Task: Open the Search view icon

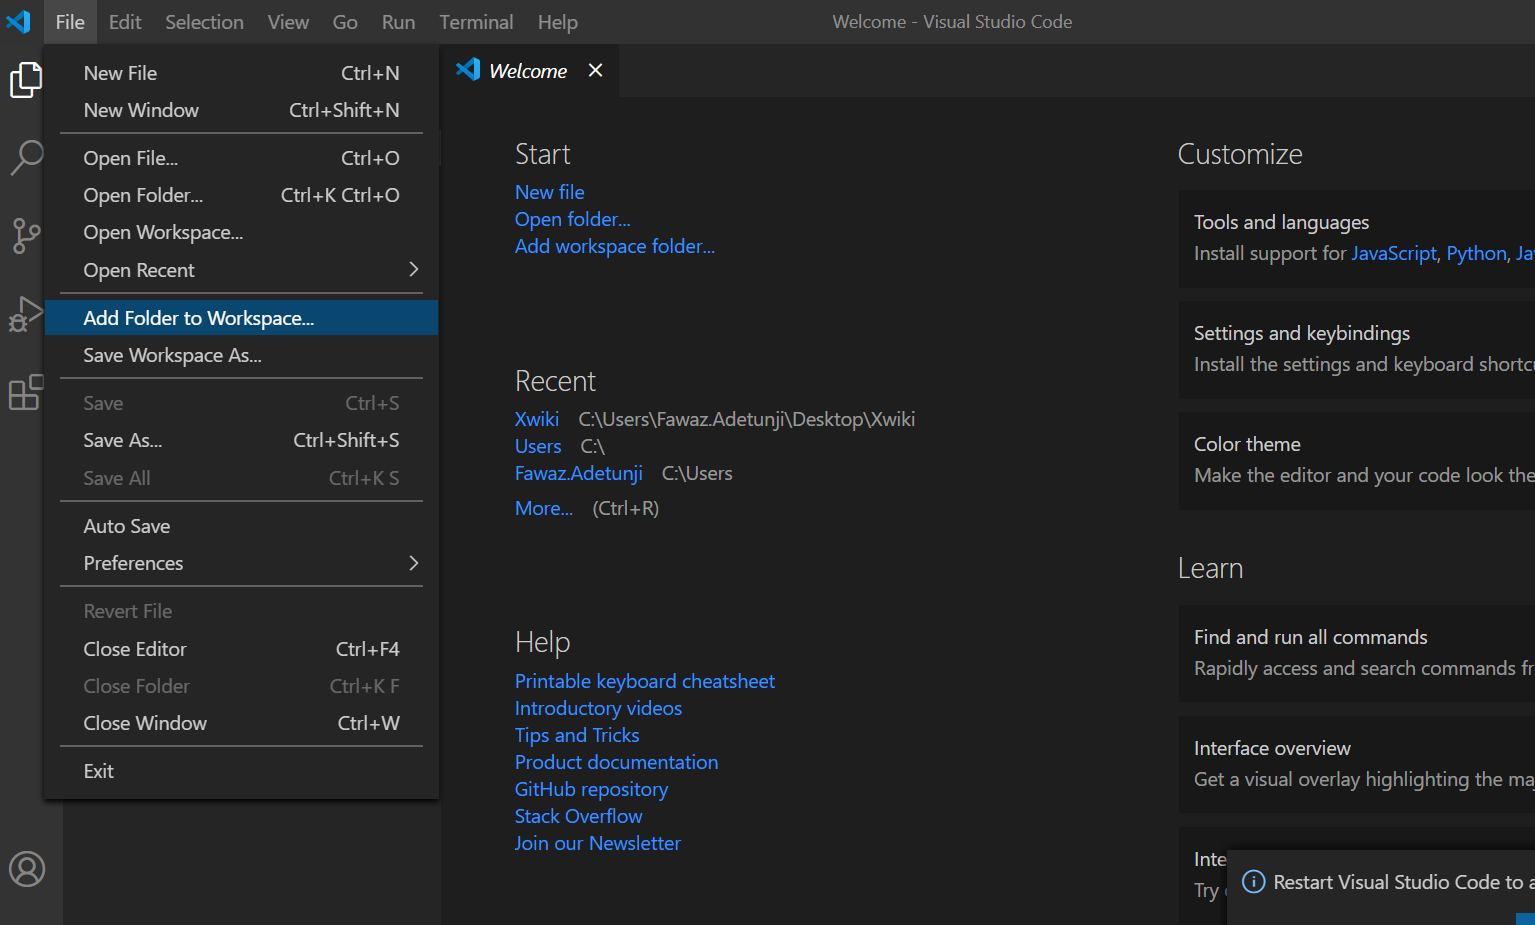Action: pyautogui.click(x=26, y=158)
